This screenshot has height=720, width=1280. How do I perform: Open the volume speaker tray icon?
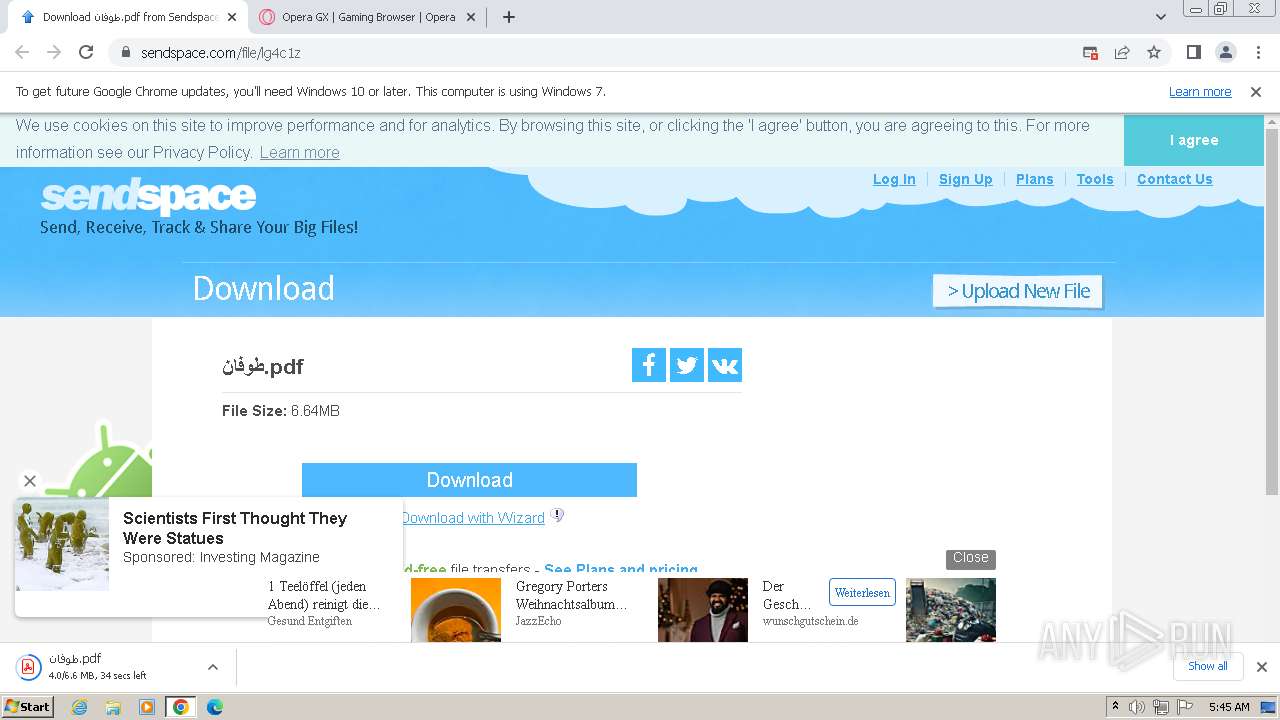(1137, 707)
